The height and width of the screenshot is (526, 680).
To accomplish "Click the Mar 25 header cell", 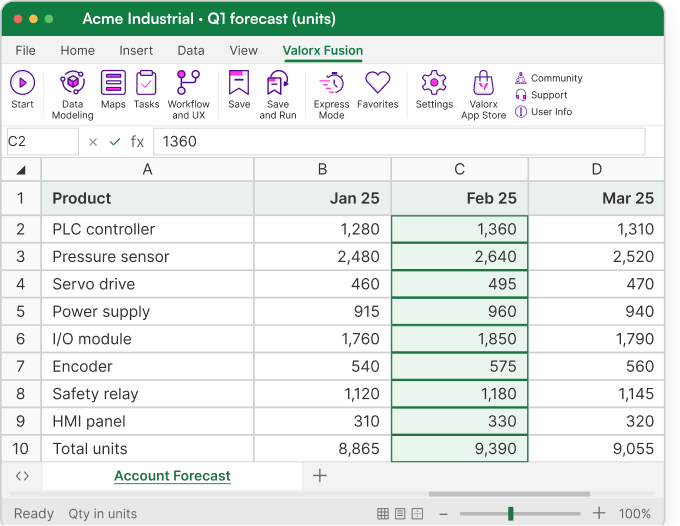I will click(x=597, y=198).
